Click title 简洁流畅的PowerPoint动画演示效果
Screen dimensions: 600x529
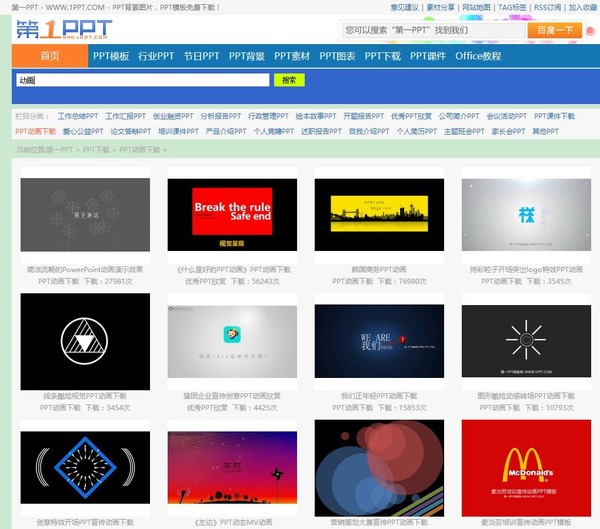pos(85,269)
